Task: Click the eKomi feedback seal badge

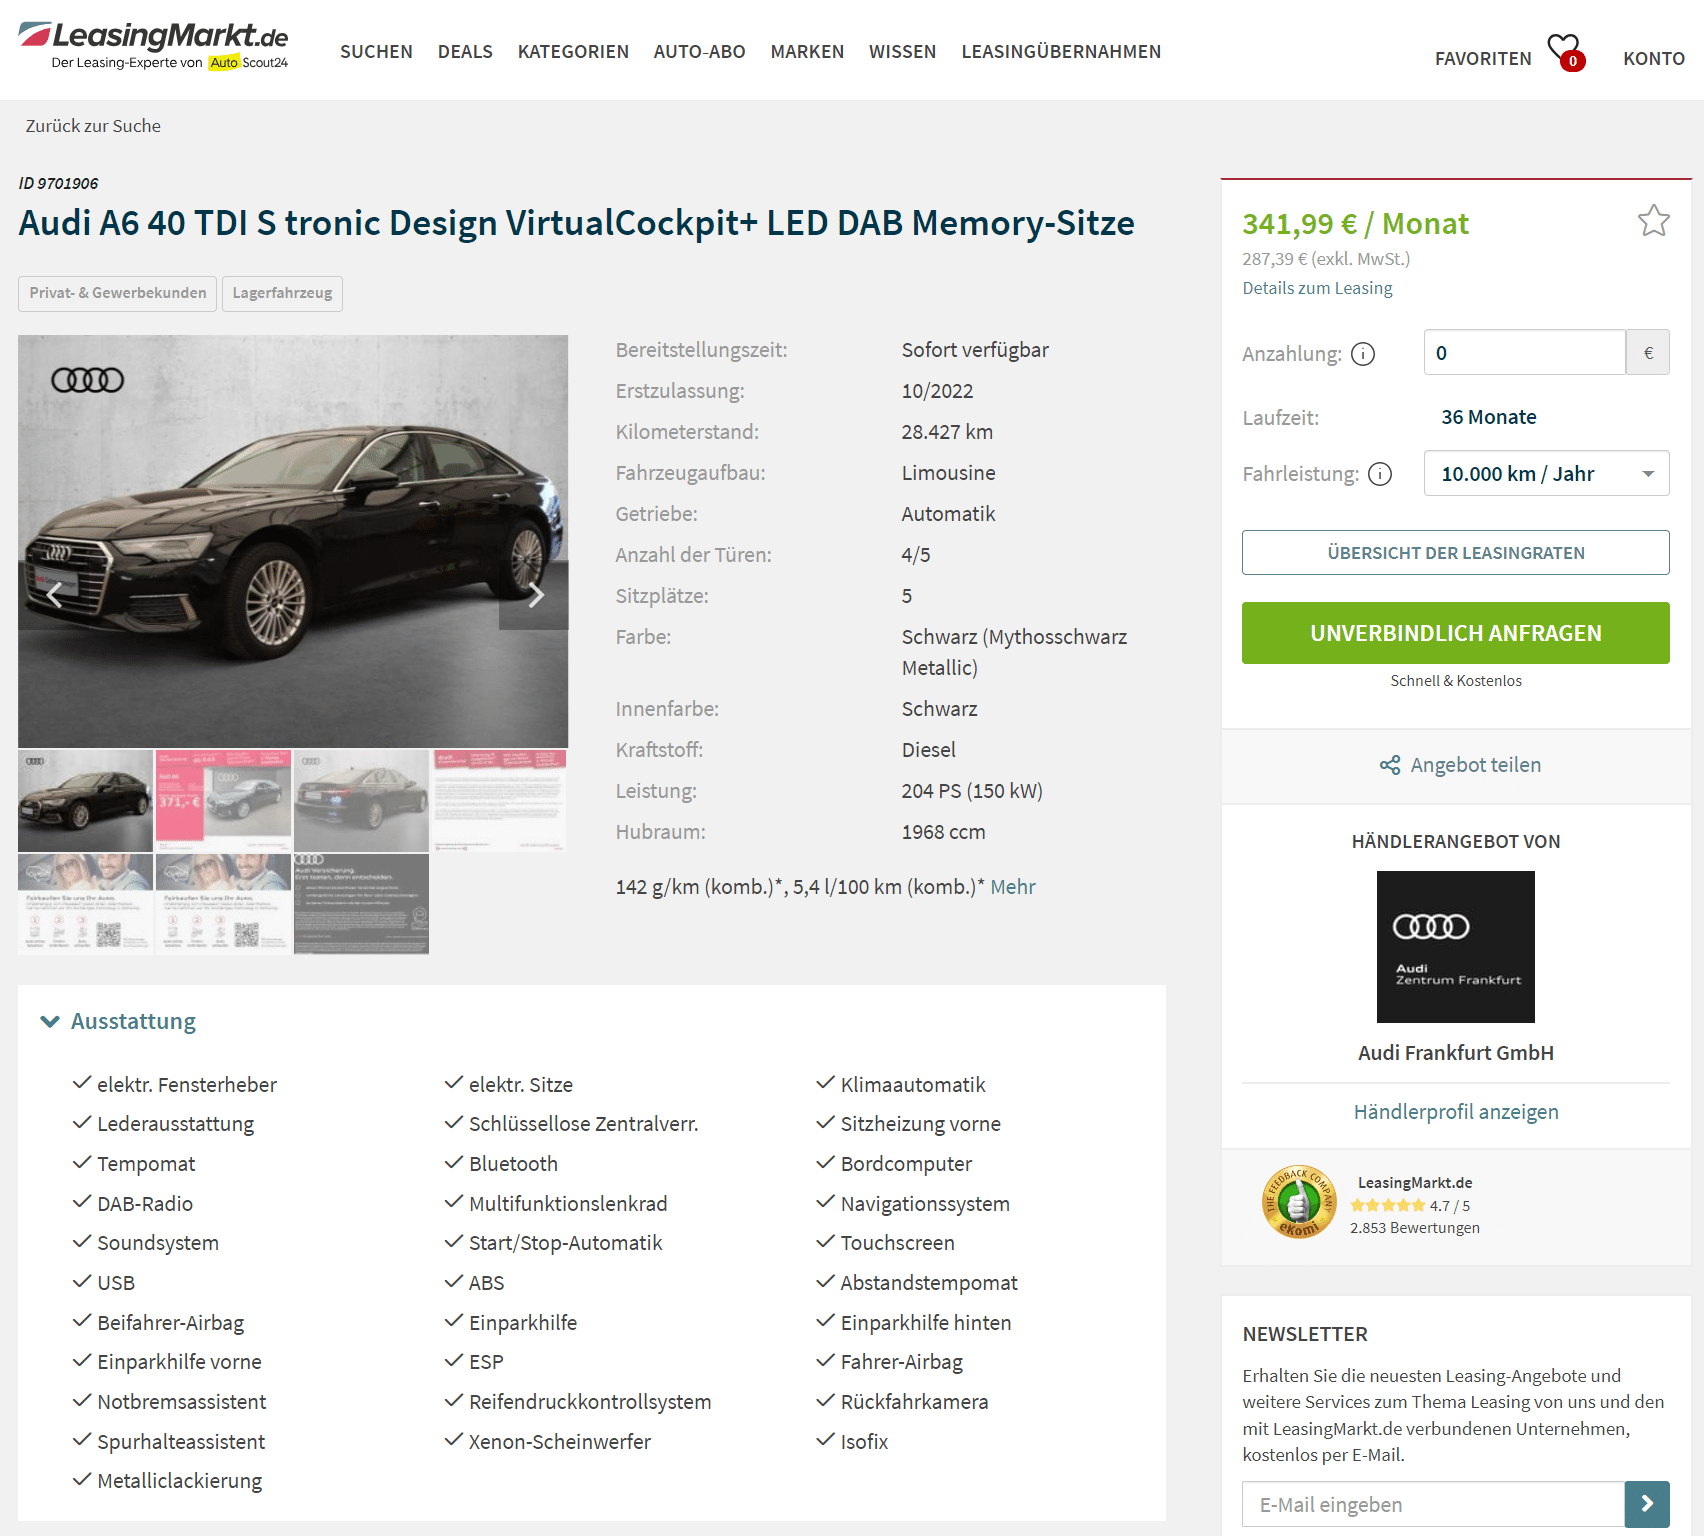Action: point(1299,1203)
